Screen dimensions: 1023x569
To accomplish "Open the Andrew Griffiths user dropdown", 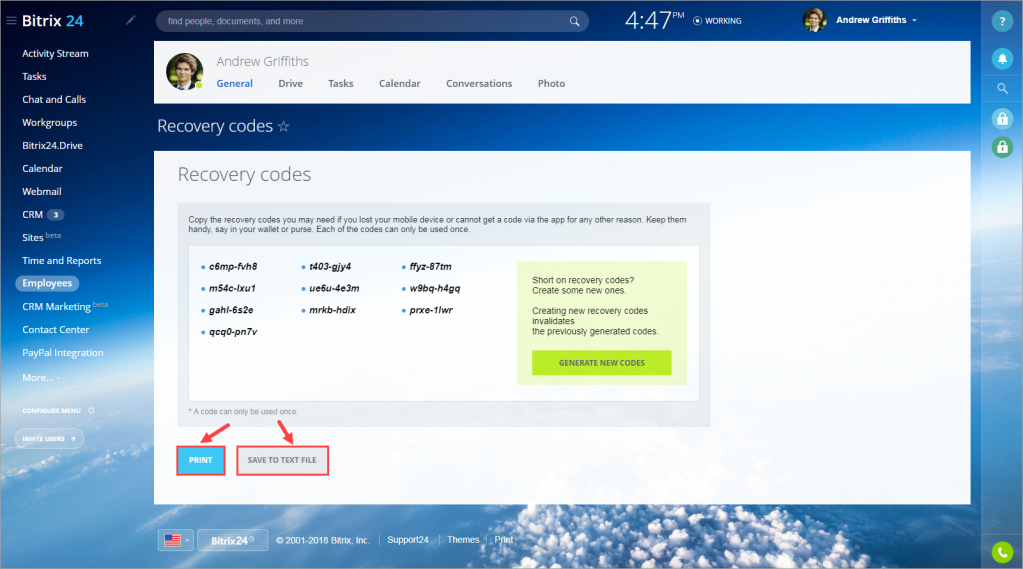I will coord(877,20).
